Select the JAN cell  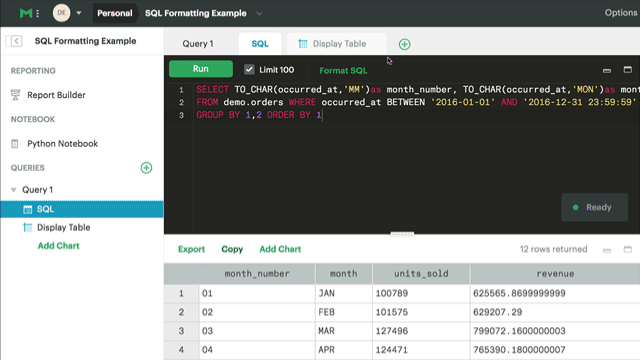click(x=343, y=293)
